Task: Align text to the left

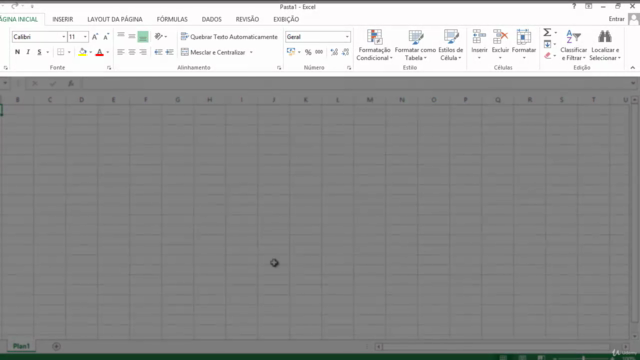Action: point(121,52)
